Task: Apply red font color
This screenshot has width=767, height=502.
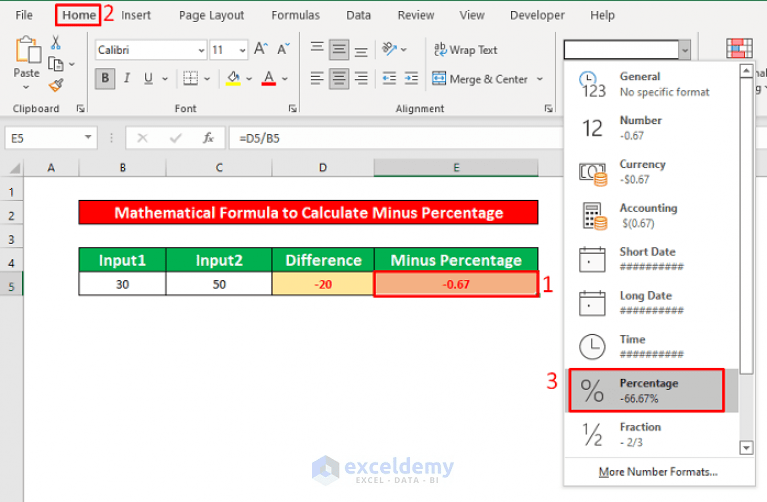Action: coord(269,78)
